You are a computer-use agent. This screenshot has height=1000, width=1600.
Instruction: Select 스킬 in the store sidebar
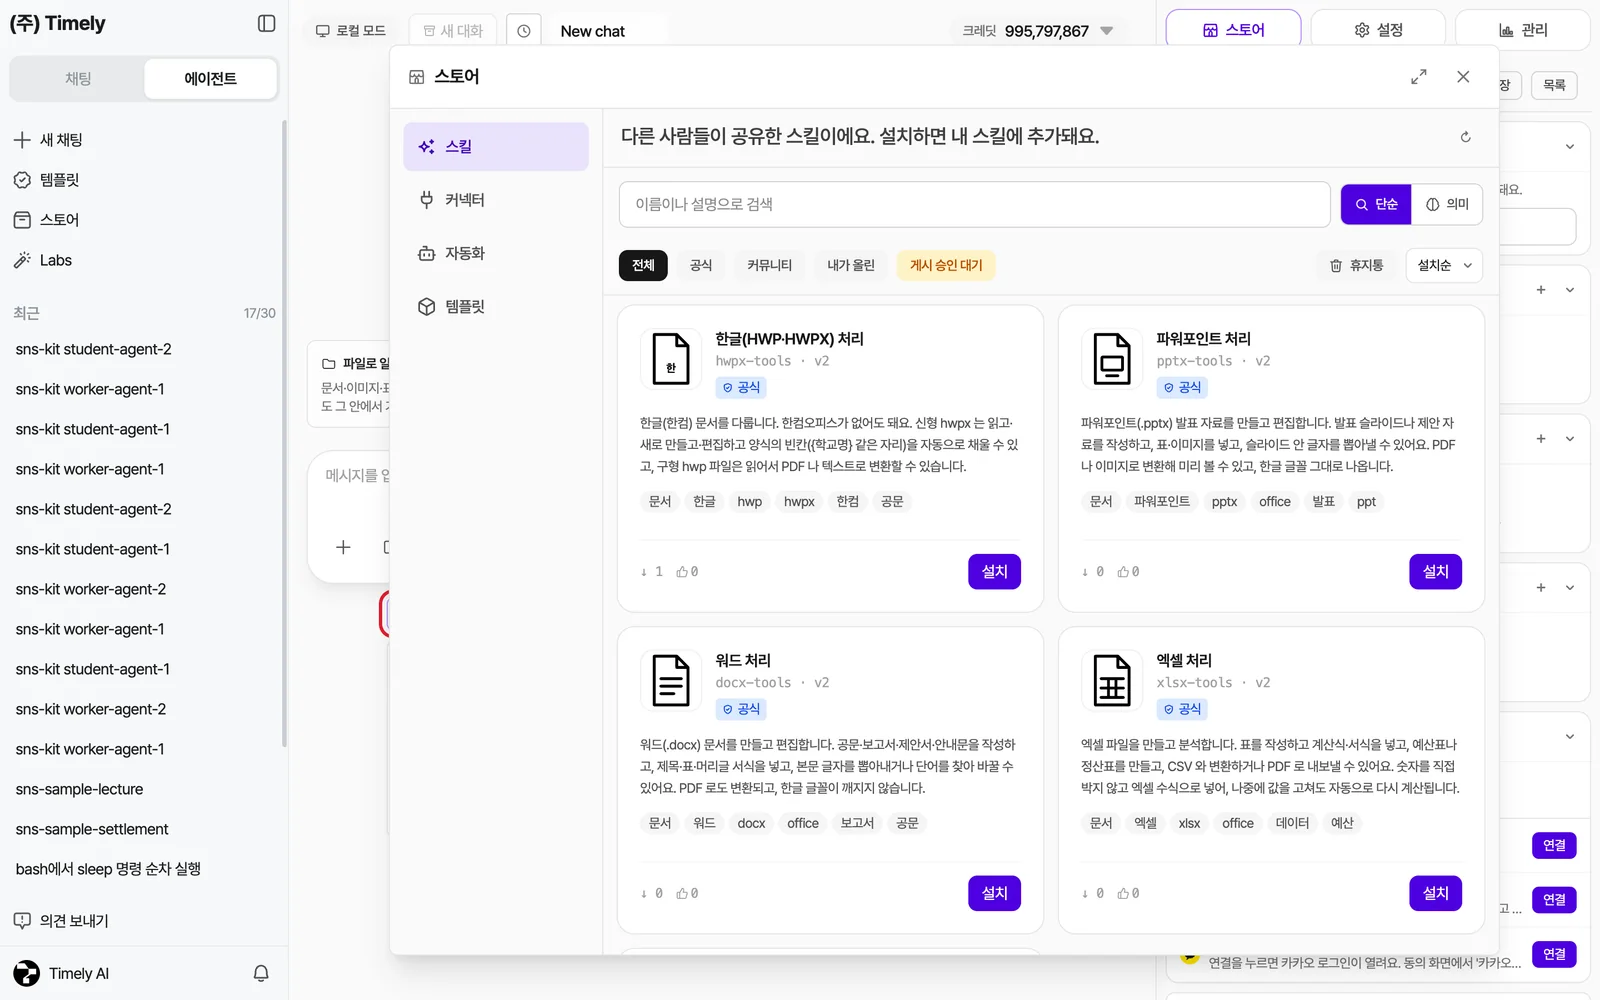click(496, 147)
